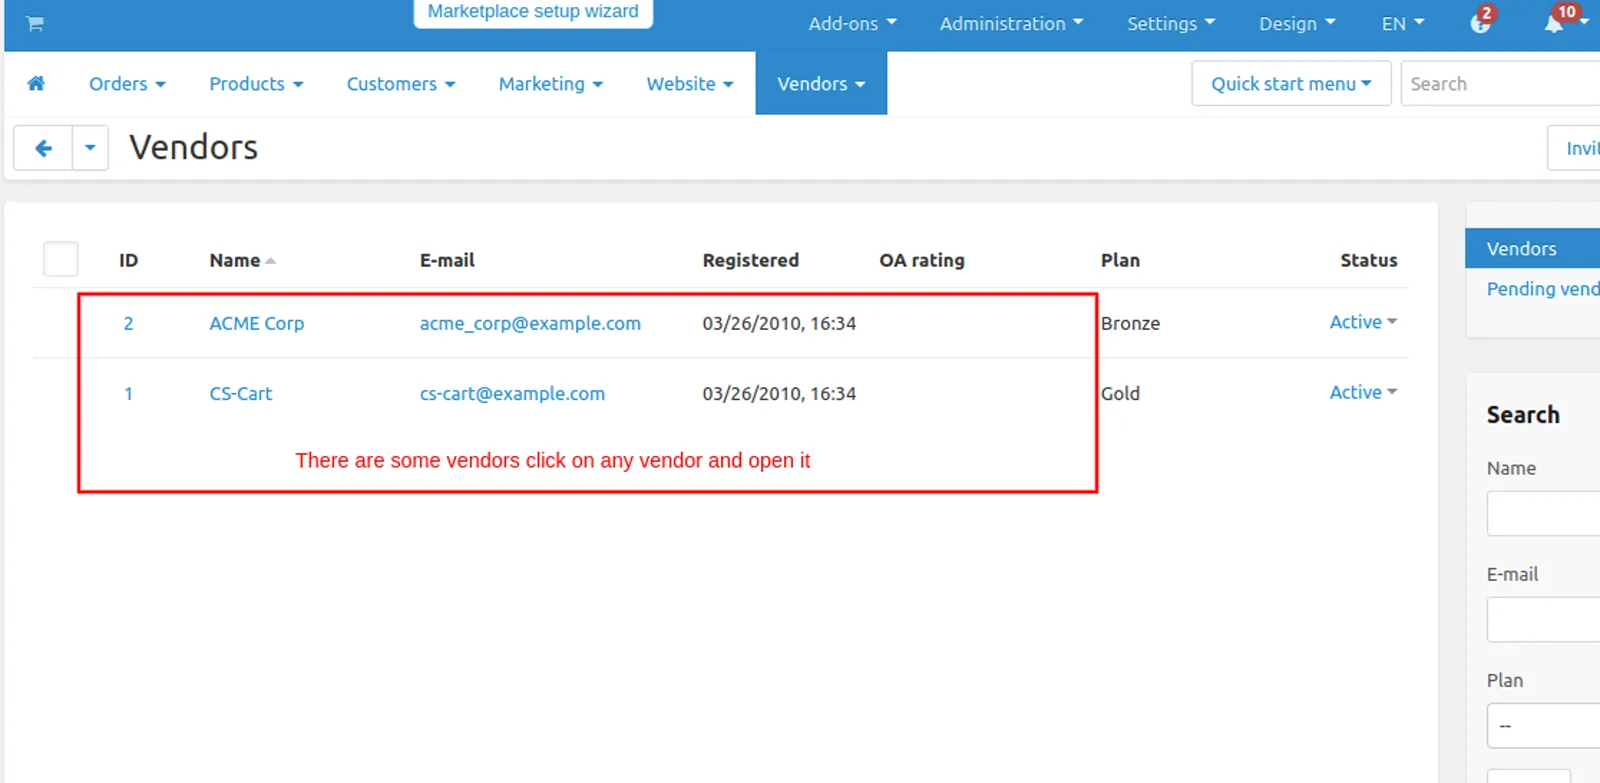Select Vendors in the sidebar
Viewport: 1600px width, 783px height.
(x=1532, y=248)
